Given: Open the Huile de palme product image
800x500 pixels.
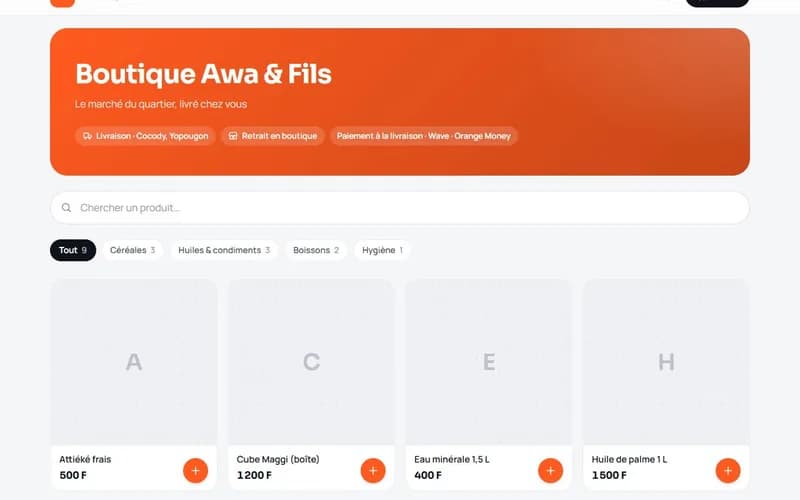Looking at the screenshot, I should [x=666, y=362].
